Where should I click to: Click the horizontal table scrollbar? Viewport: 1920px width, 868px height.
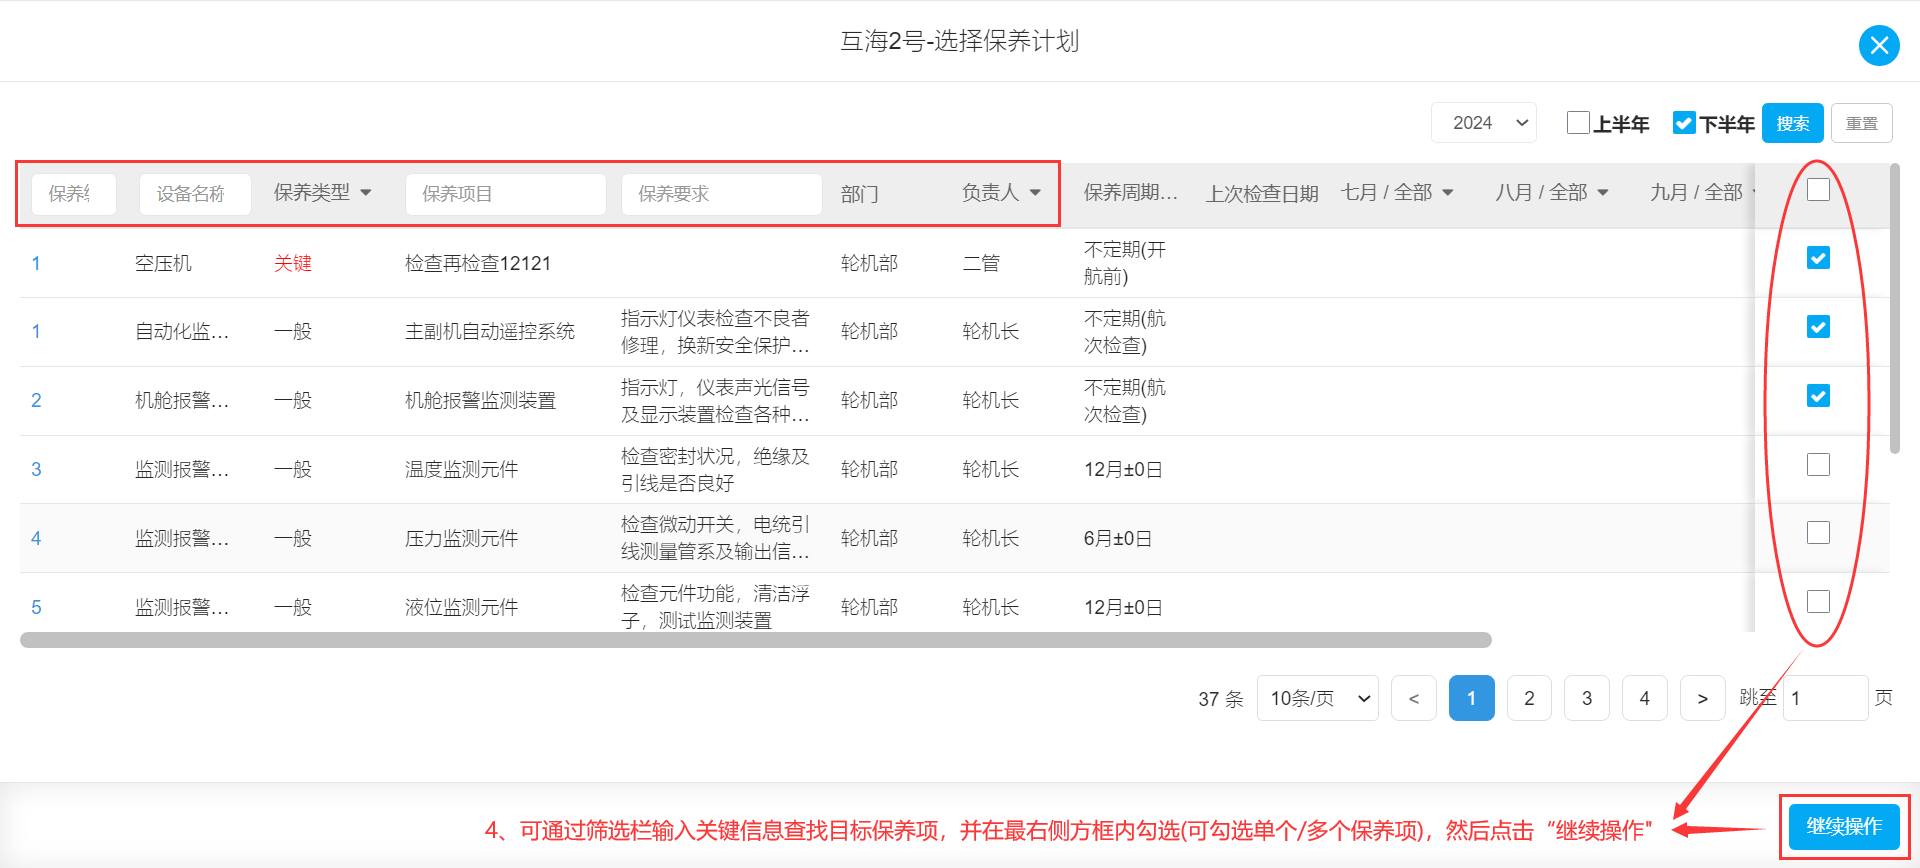pyautogui.click(x=756, y=640)
